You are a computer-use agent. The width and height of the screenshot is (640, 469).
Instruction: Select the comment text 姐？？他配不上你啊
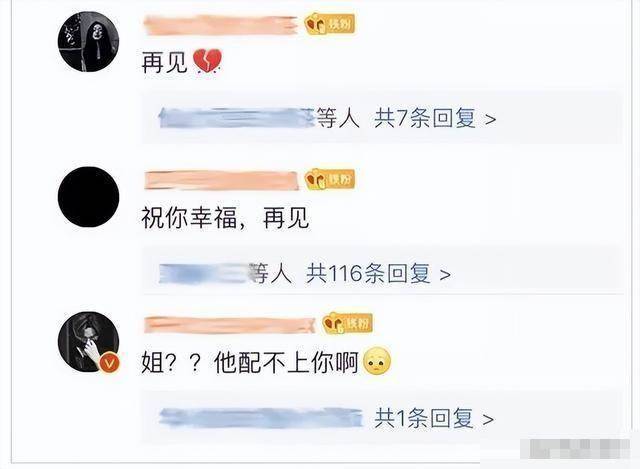click(250, 362)
